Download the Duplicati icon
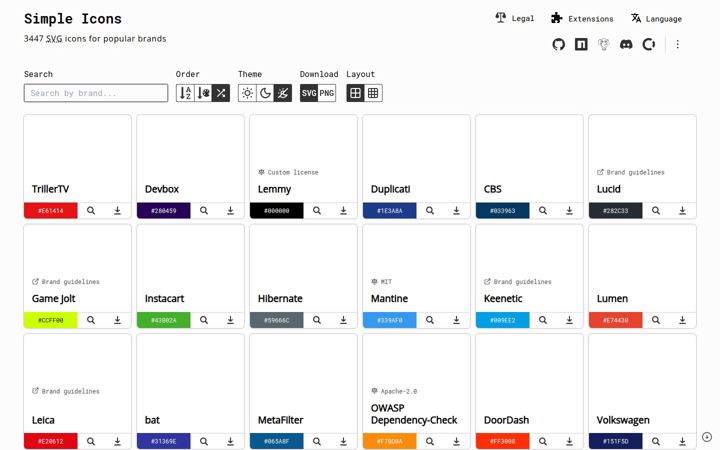720x450 pixels. (456, 211)
